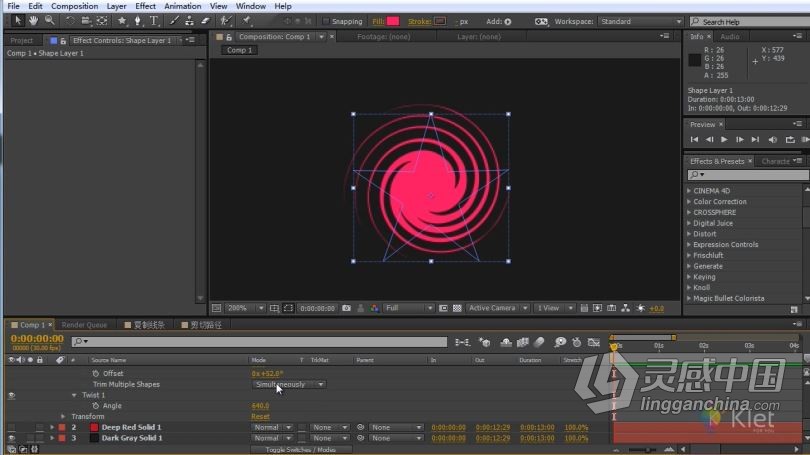Click Reset next to Transform
Screen dimensions: 810x455
pyautogui.click(x=260, y=416)
